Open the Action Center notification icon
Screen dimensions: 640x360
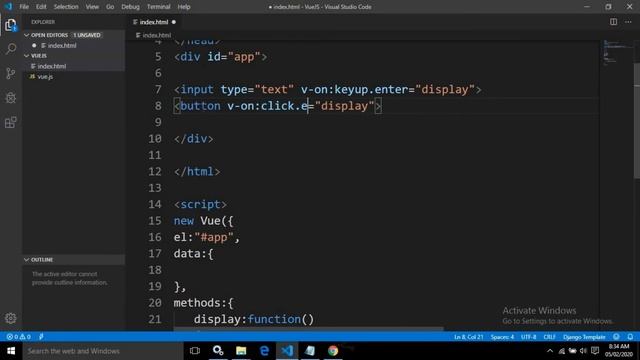(595, 351)
